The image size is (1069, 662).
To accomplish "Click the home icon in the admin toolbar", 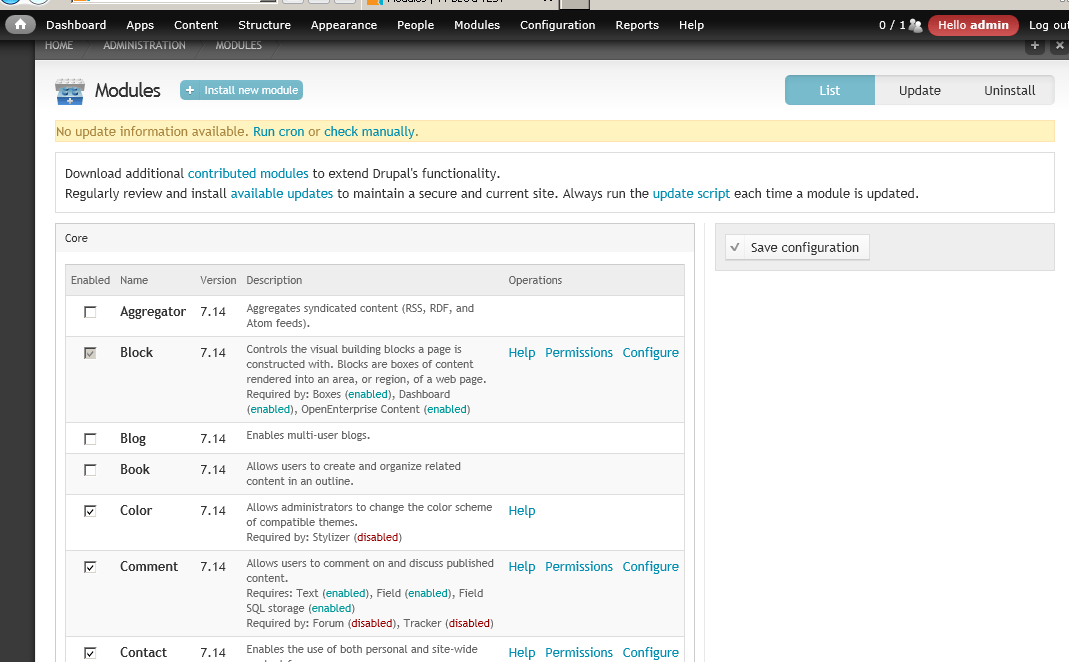I will 20,25.
